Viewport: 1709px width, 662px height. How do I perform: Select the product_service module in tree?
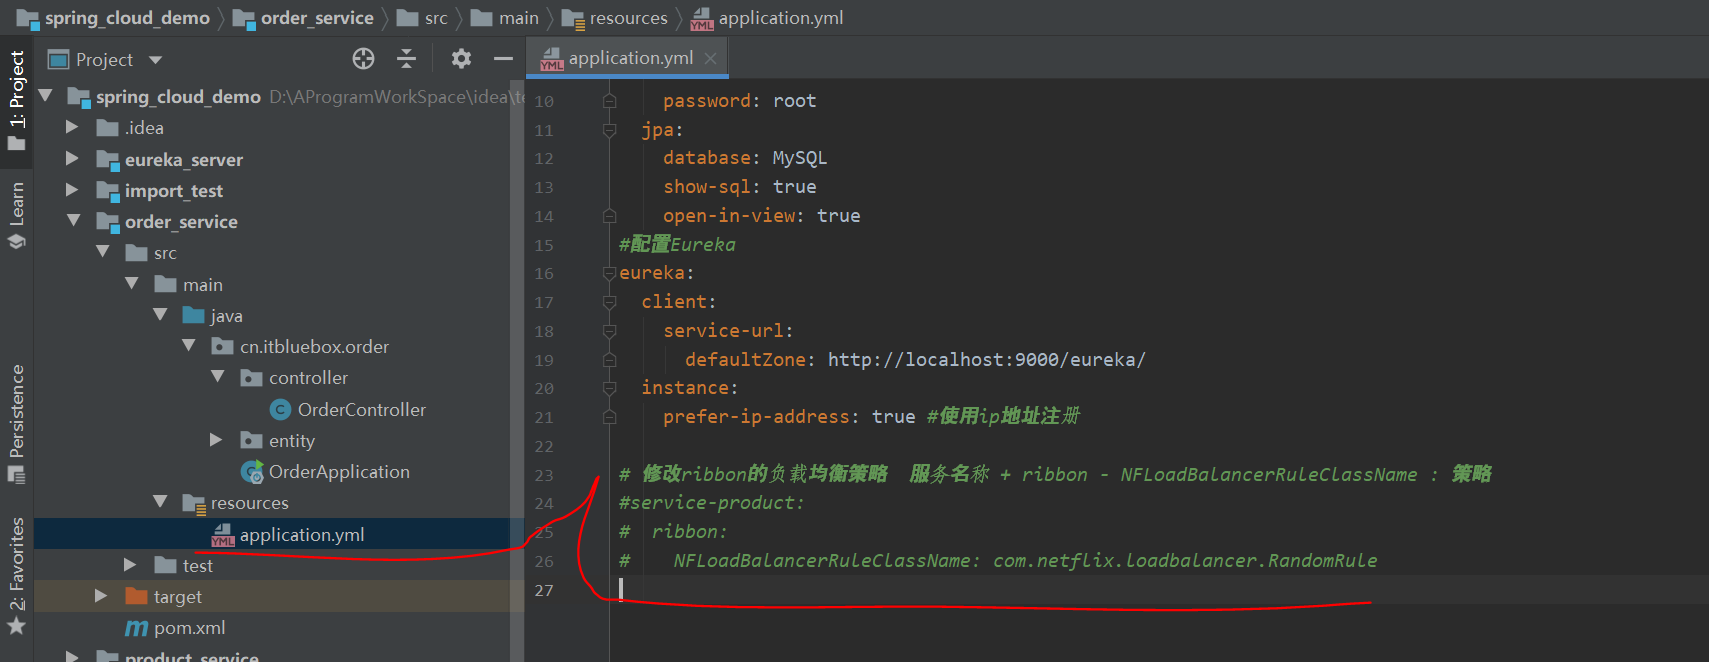191,656
